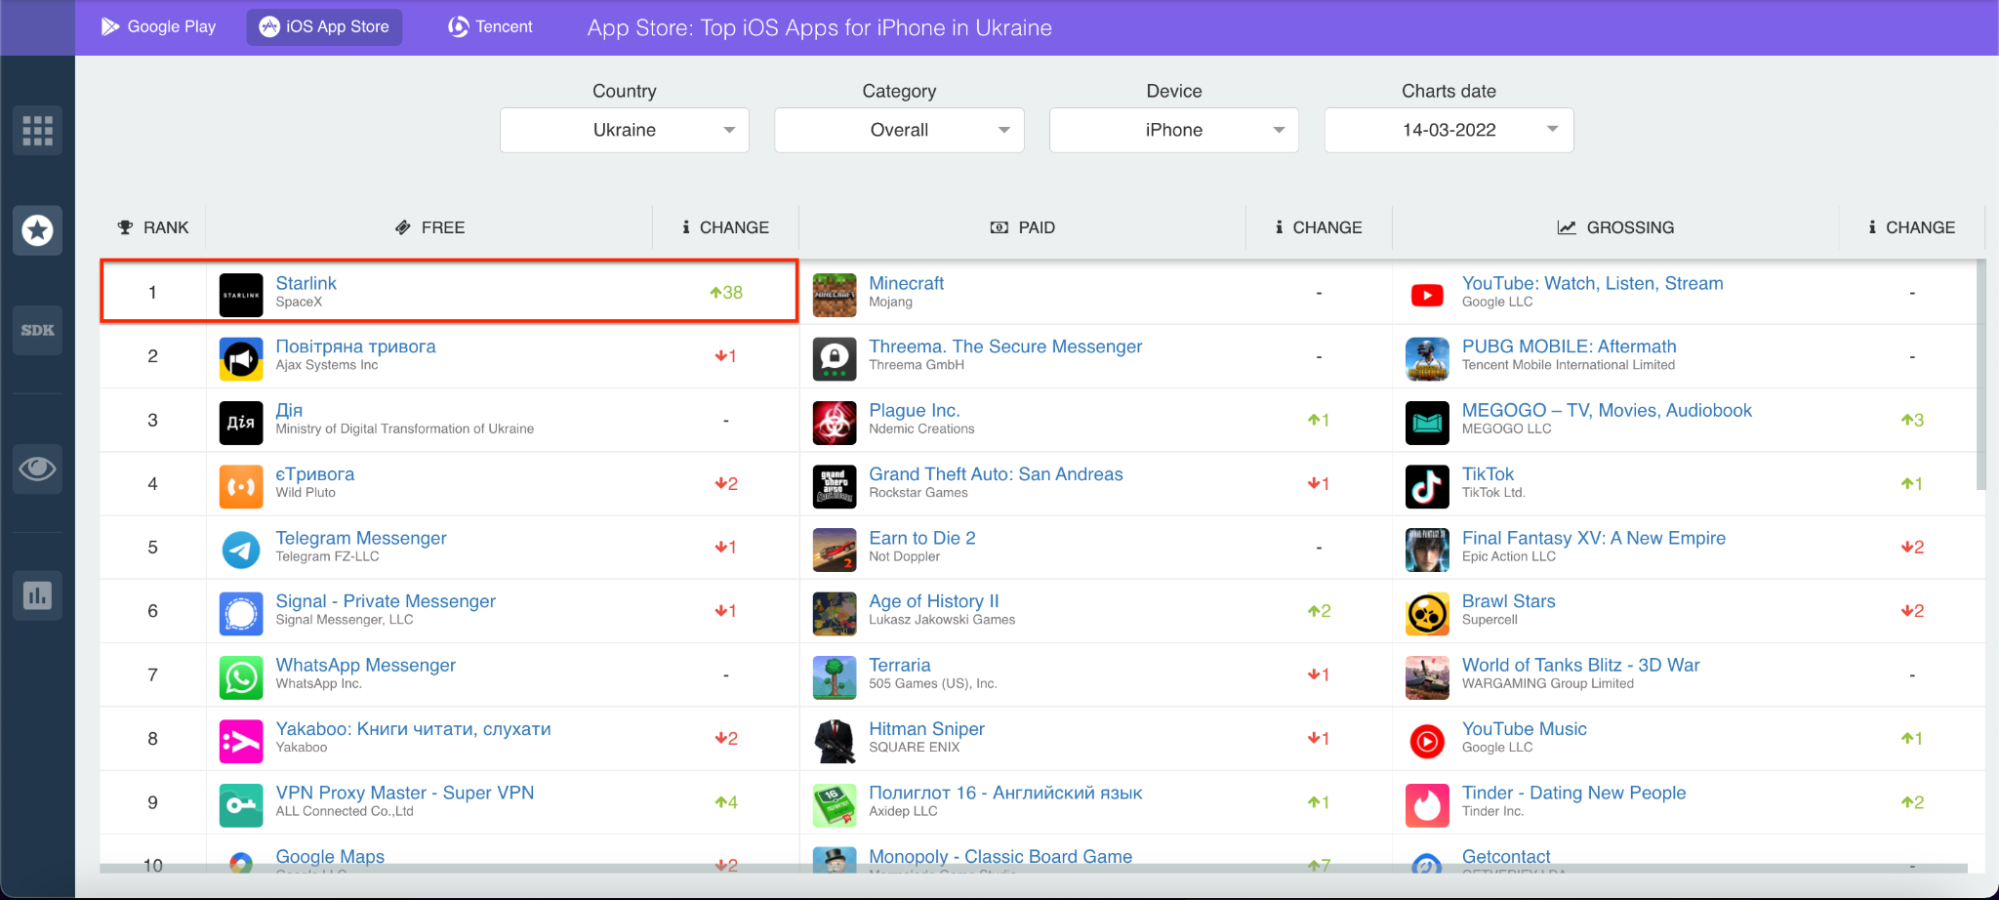Click the PAID column header
Image resolution: width=1999 pixels, height=900 pixels.
1023,228
